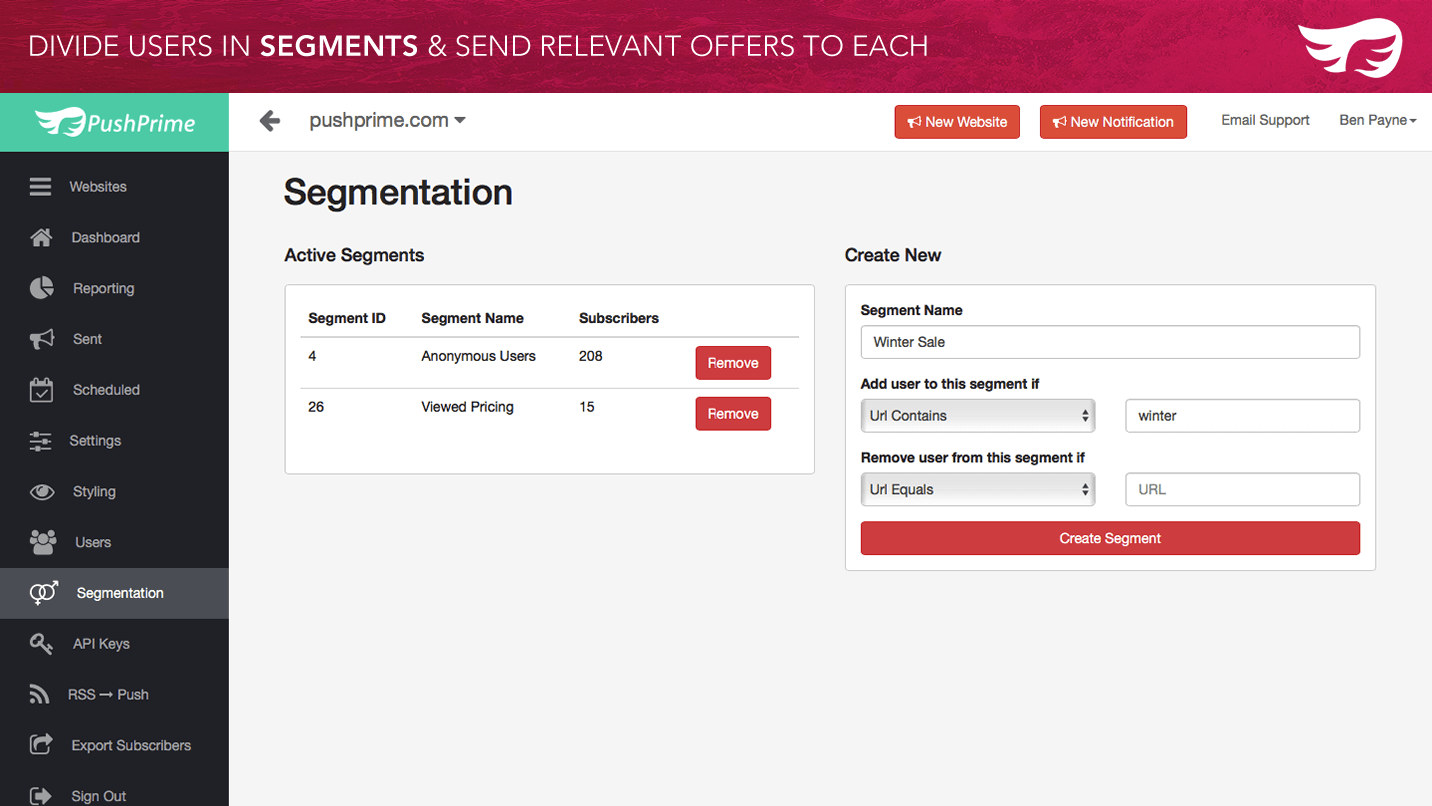Open RSS → Push page
Image resolution: width=1432 pixels, height=806 pixels.
[x=108, y=695]
